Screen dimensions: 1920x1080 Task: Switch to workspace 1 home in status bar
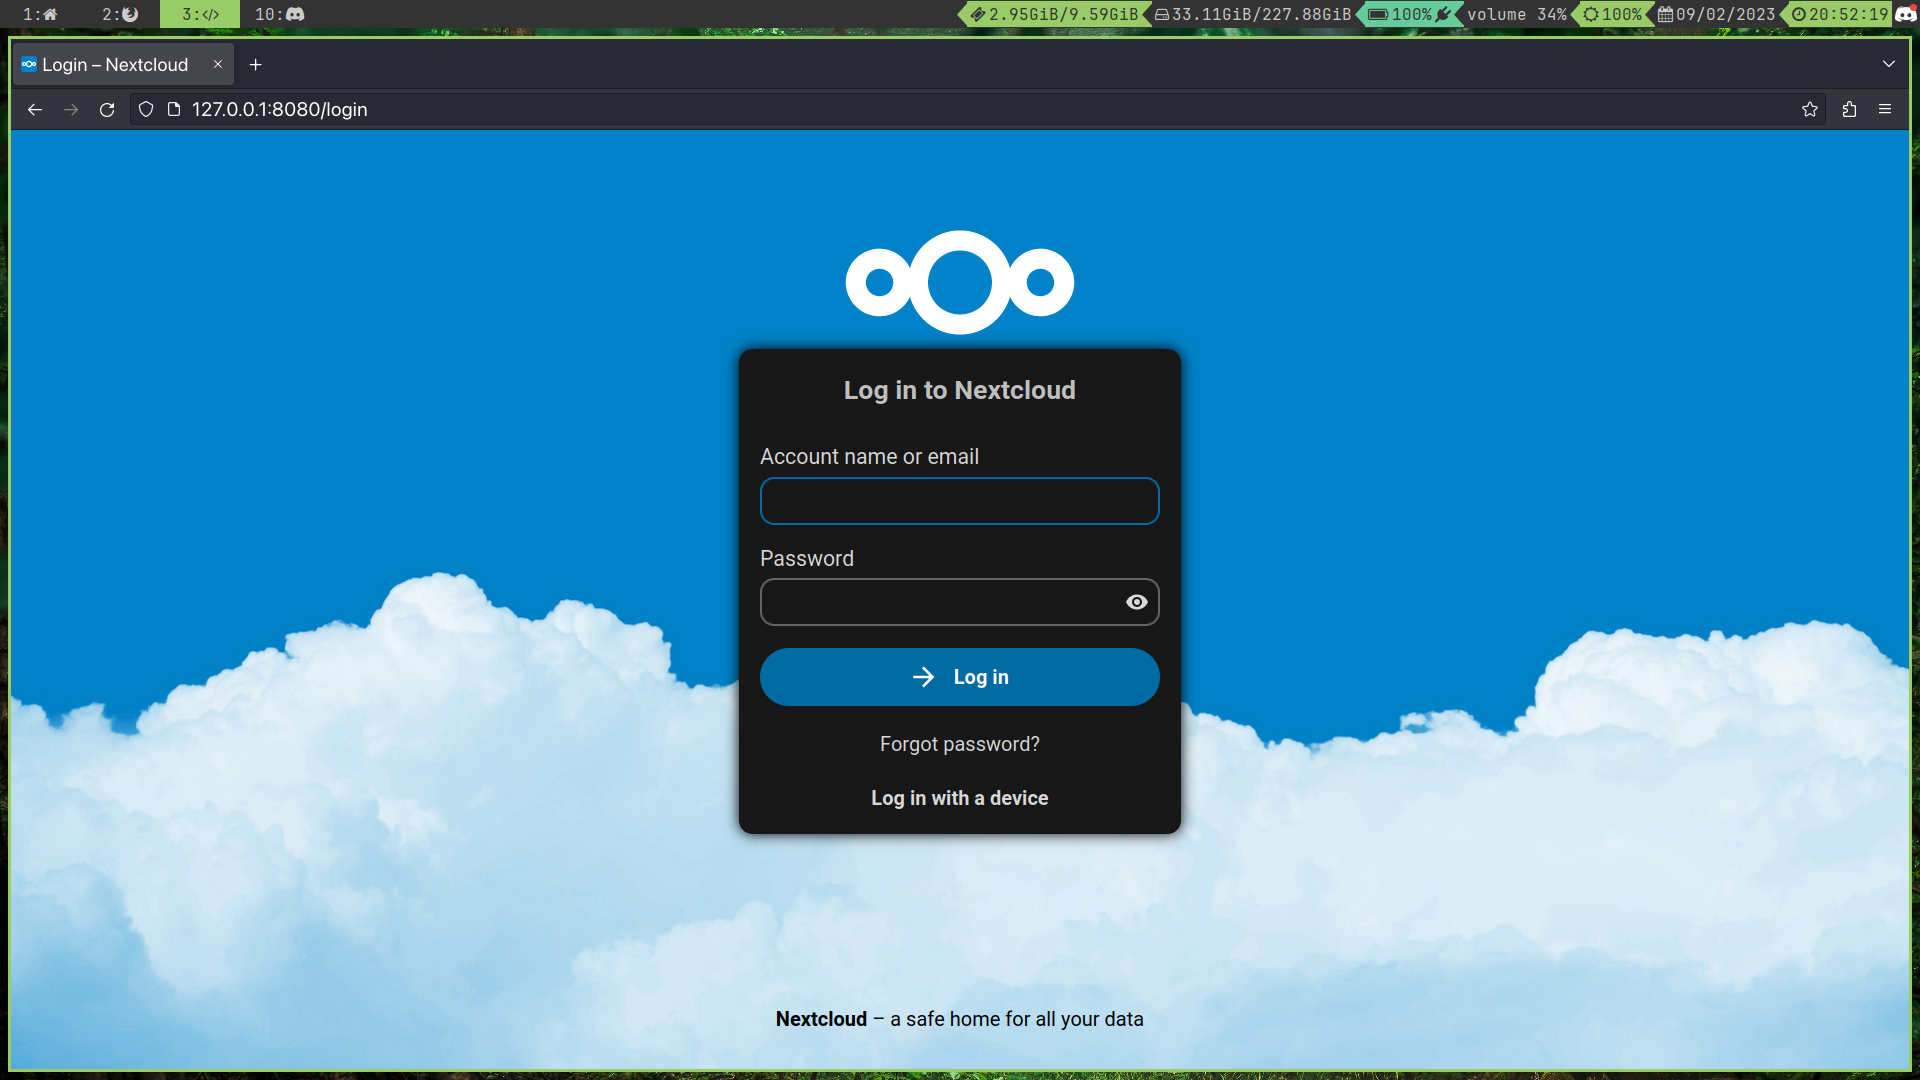[41, 14]
